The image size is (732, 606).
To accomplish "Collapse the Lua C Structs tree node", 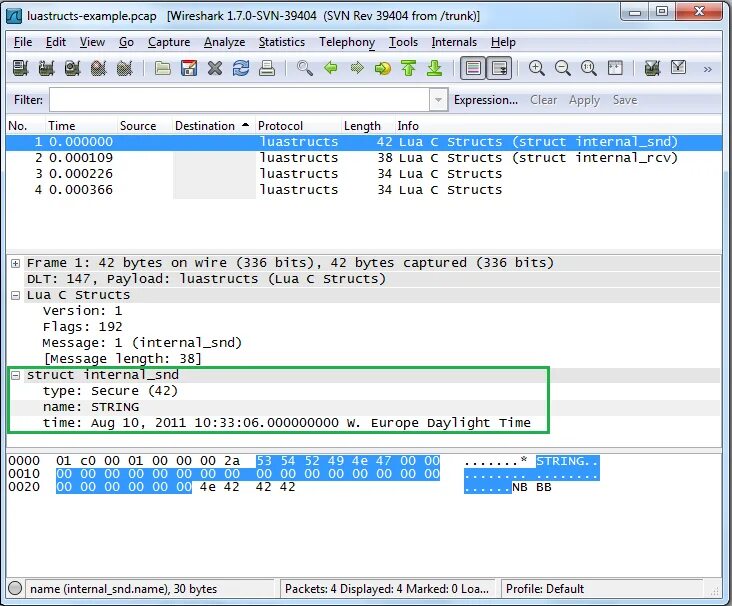I will coord(15,296).
